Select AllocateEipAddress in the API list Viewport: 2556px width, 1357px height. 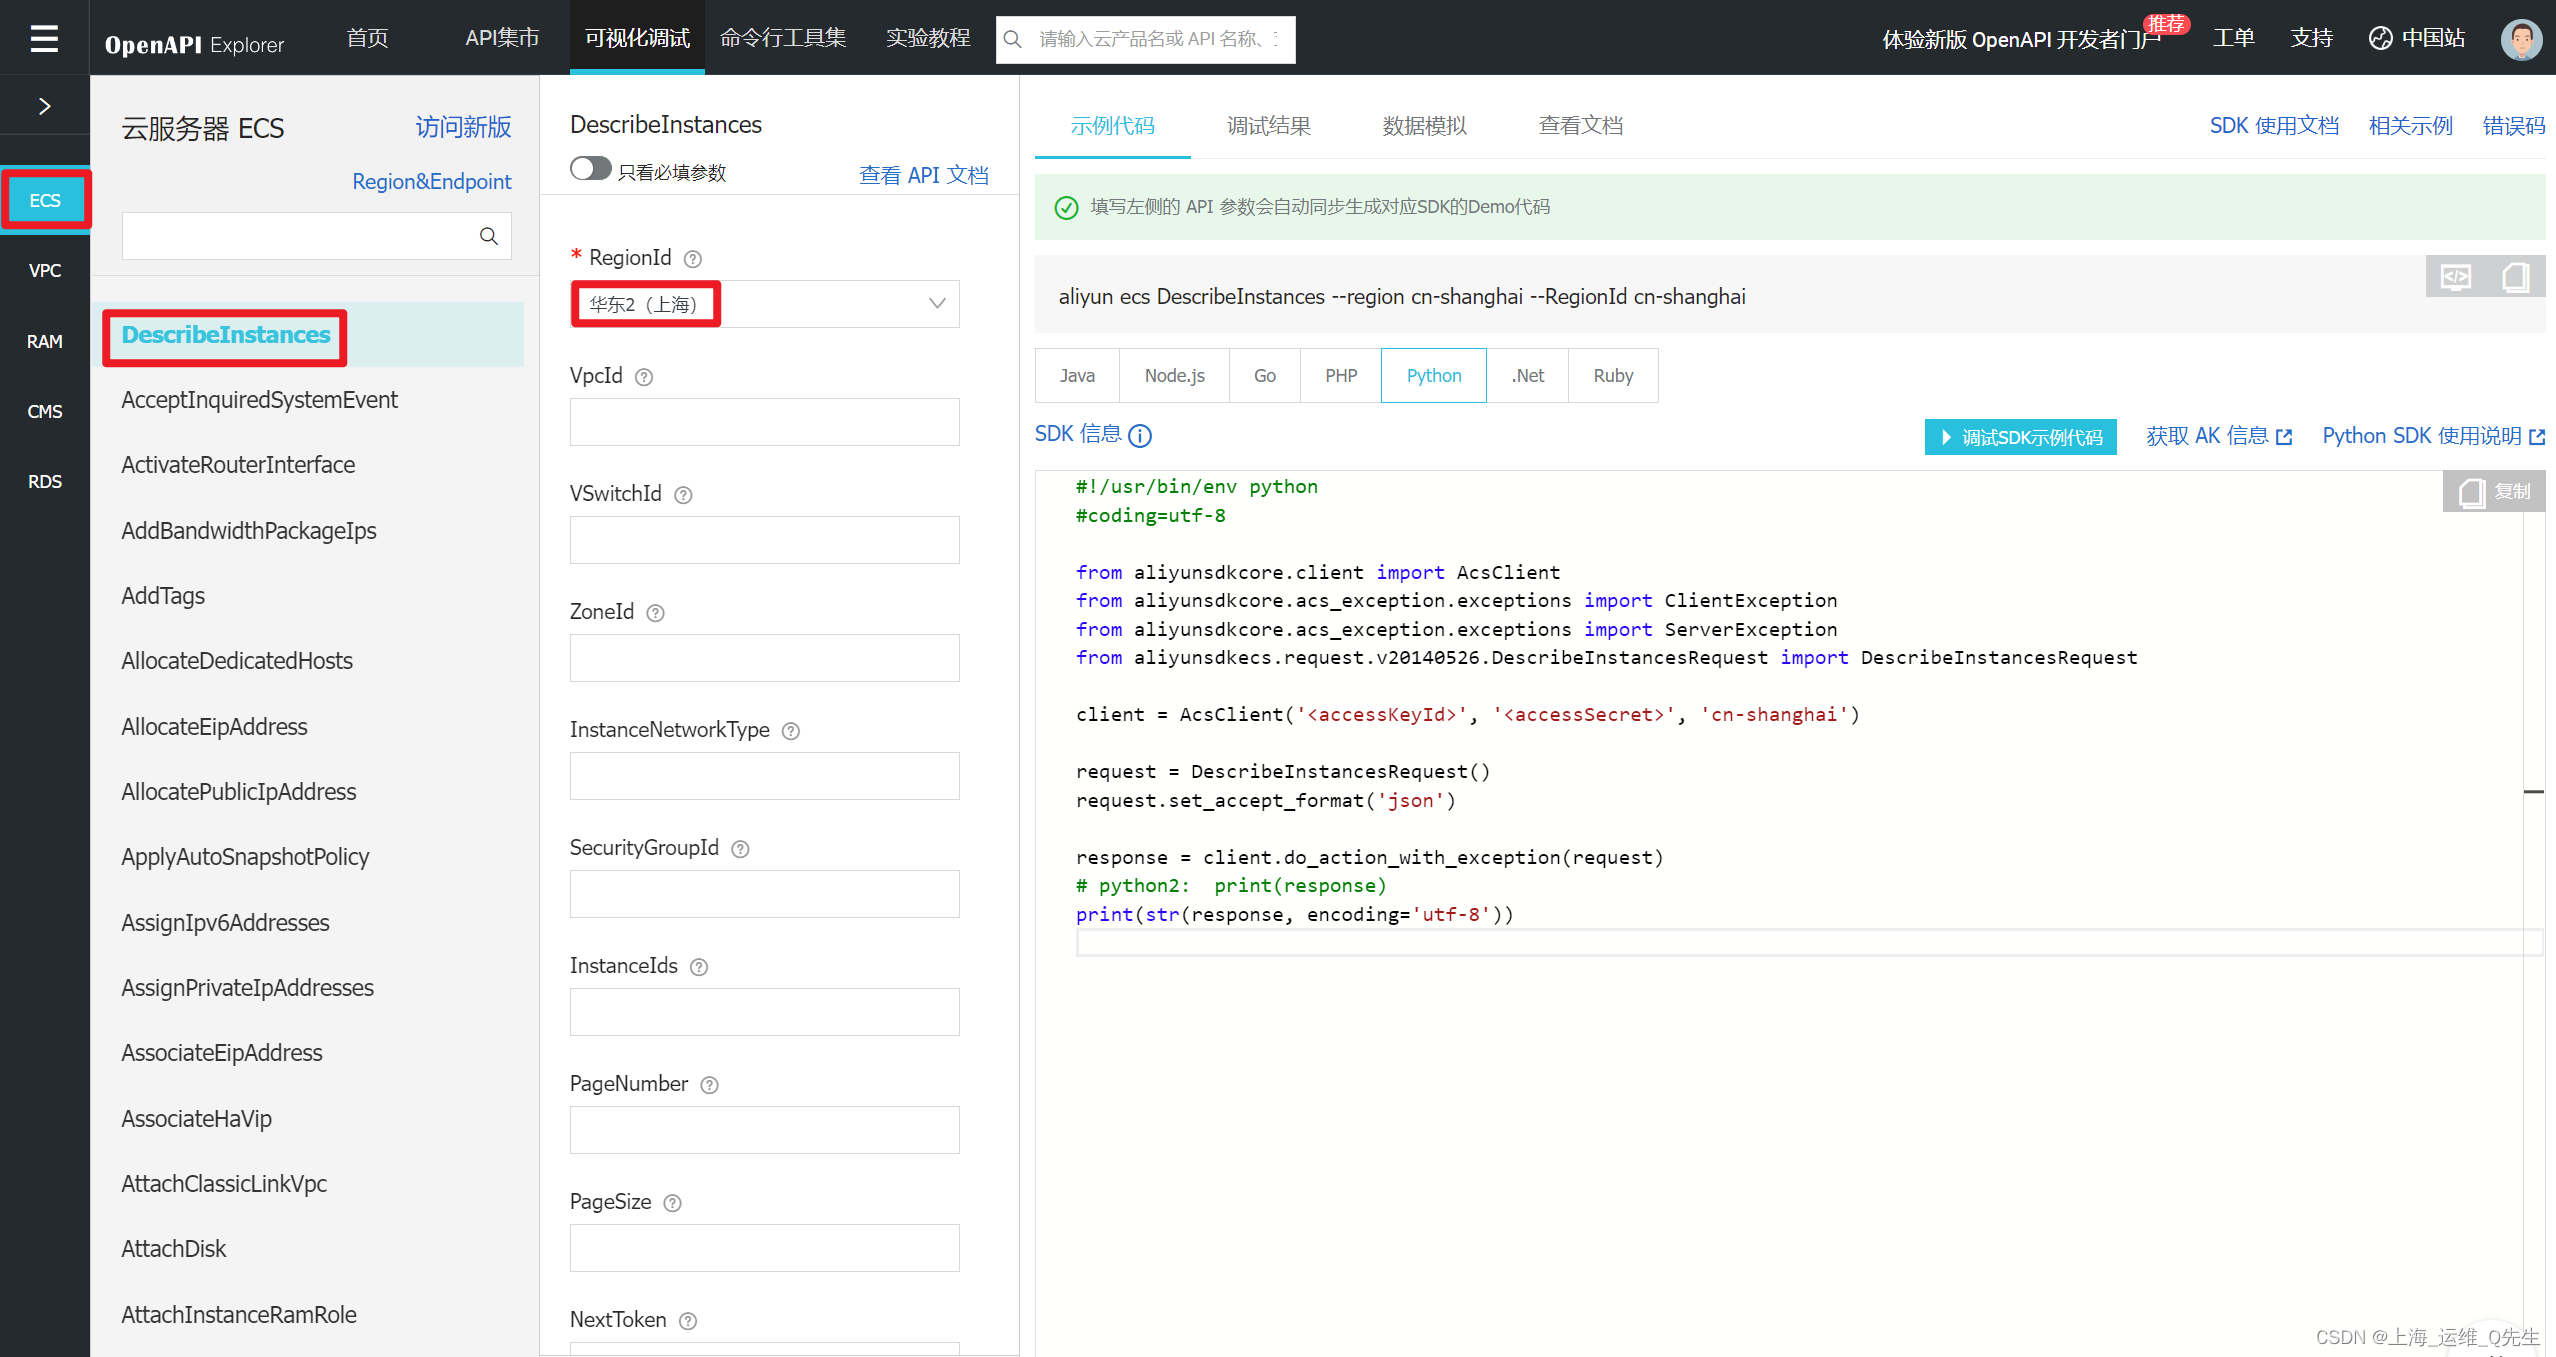click(x=214, y=727)
